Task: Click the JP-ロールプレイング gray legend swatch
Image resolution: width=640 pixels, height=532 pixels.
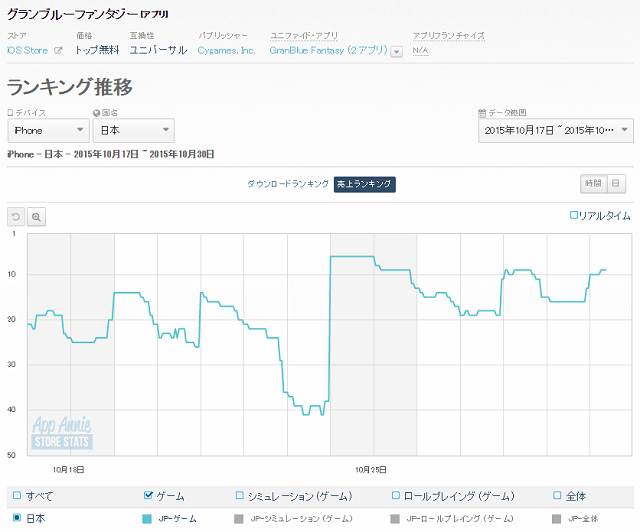Action: tap(395, 519)
